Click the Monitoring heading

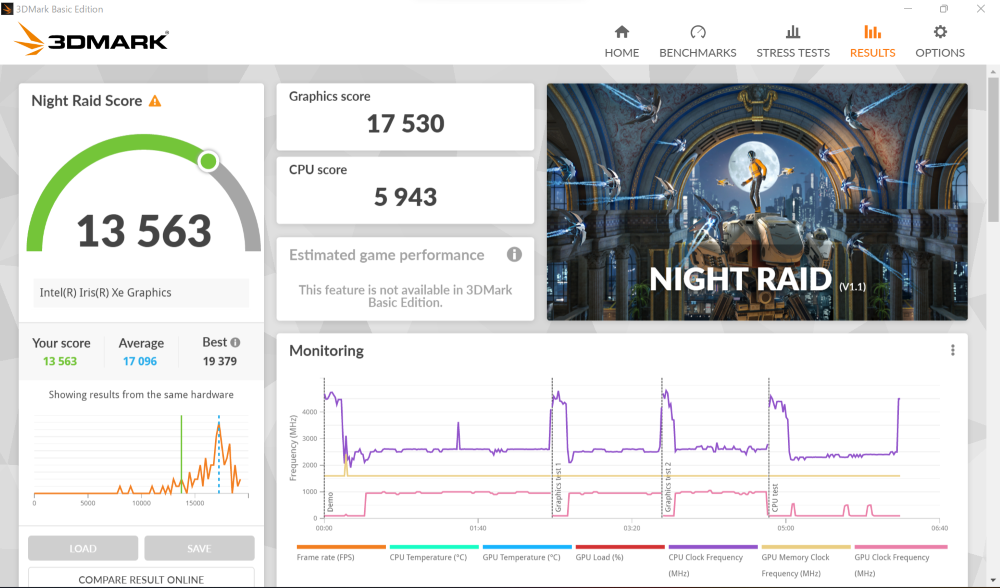(326, 351)
